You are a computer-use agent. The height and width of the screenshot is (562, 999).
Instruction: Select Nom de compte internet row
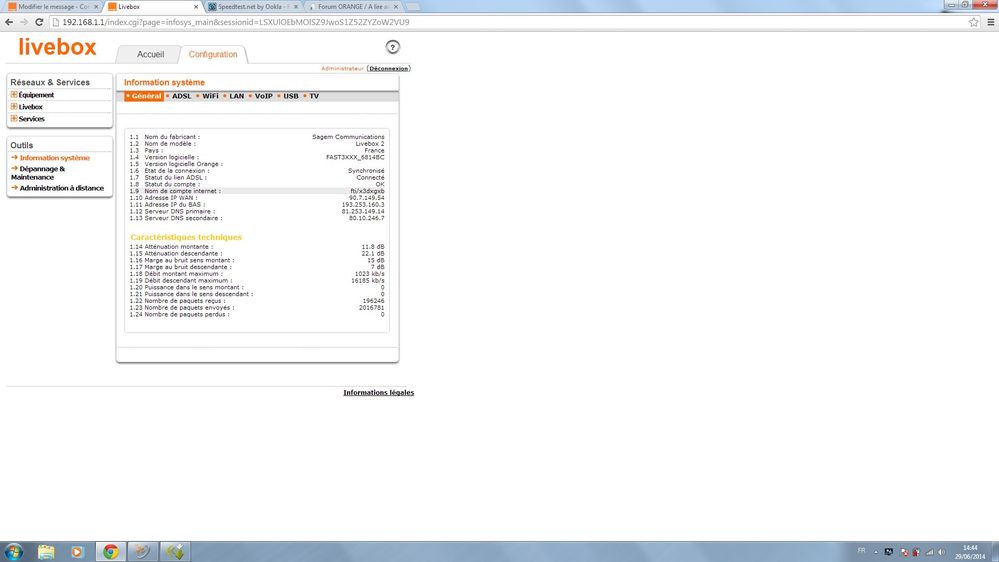(x=257, y=191)
